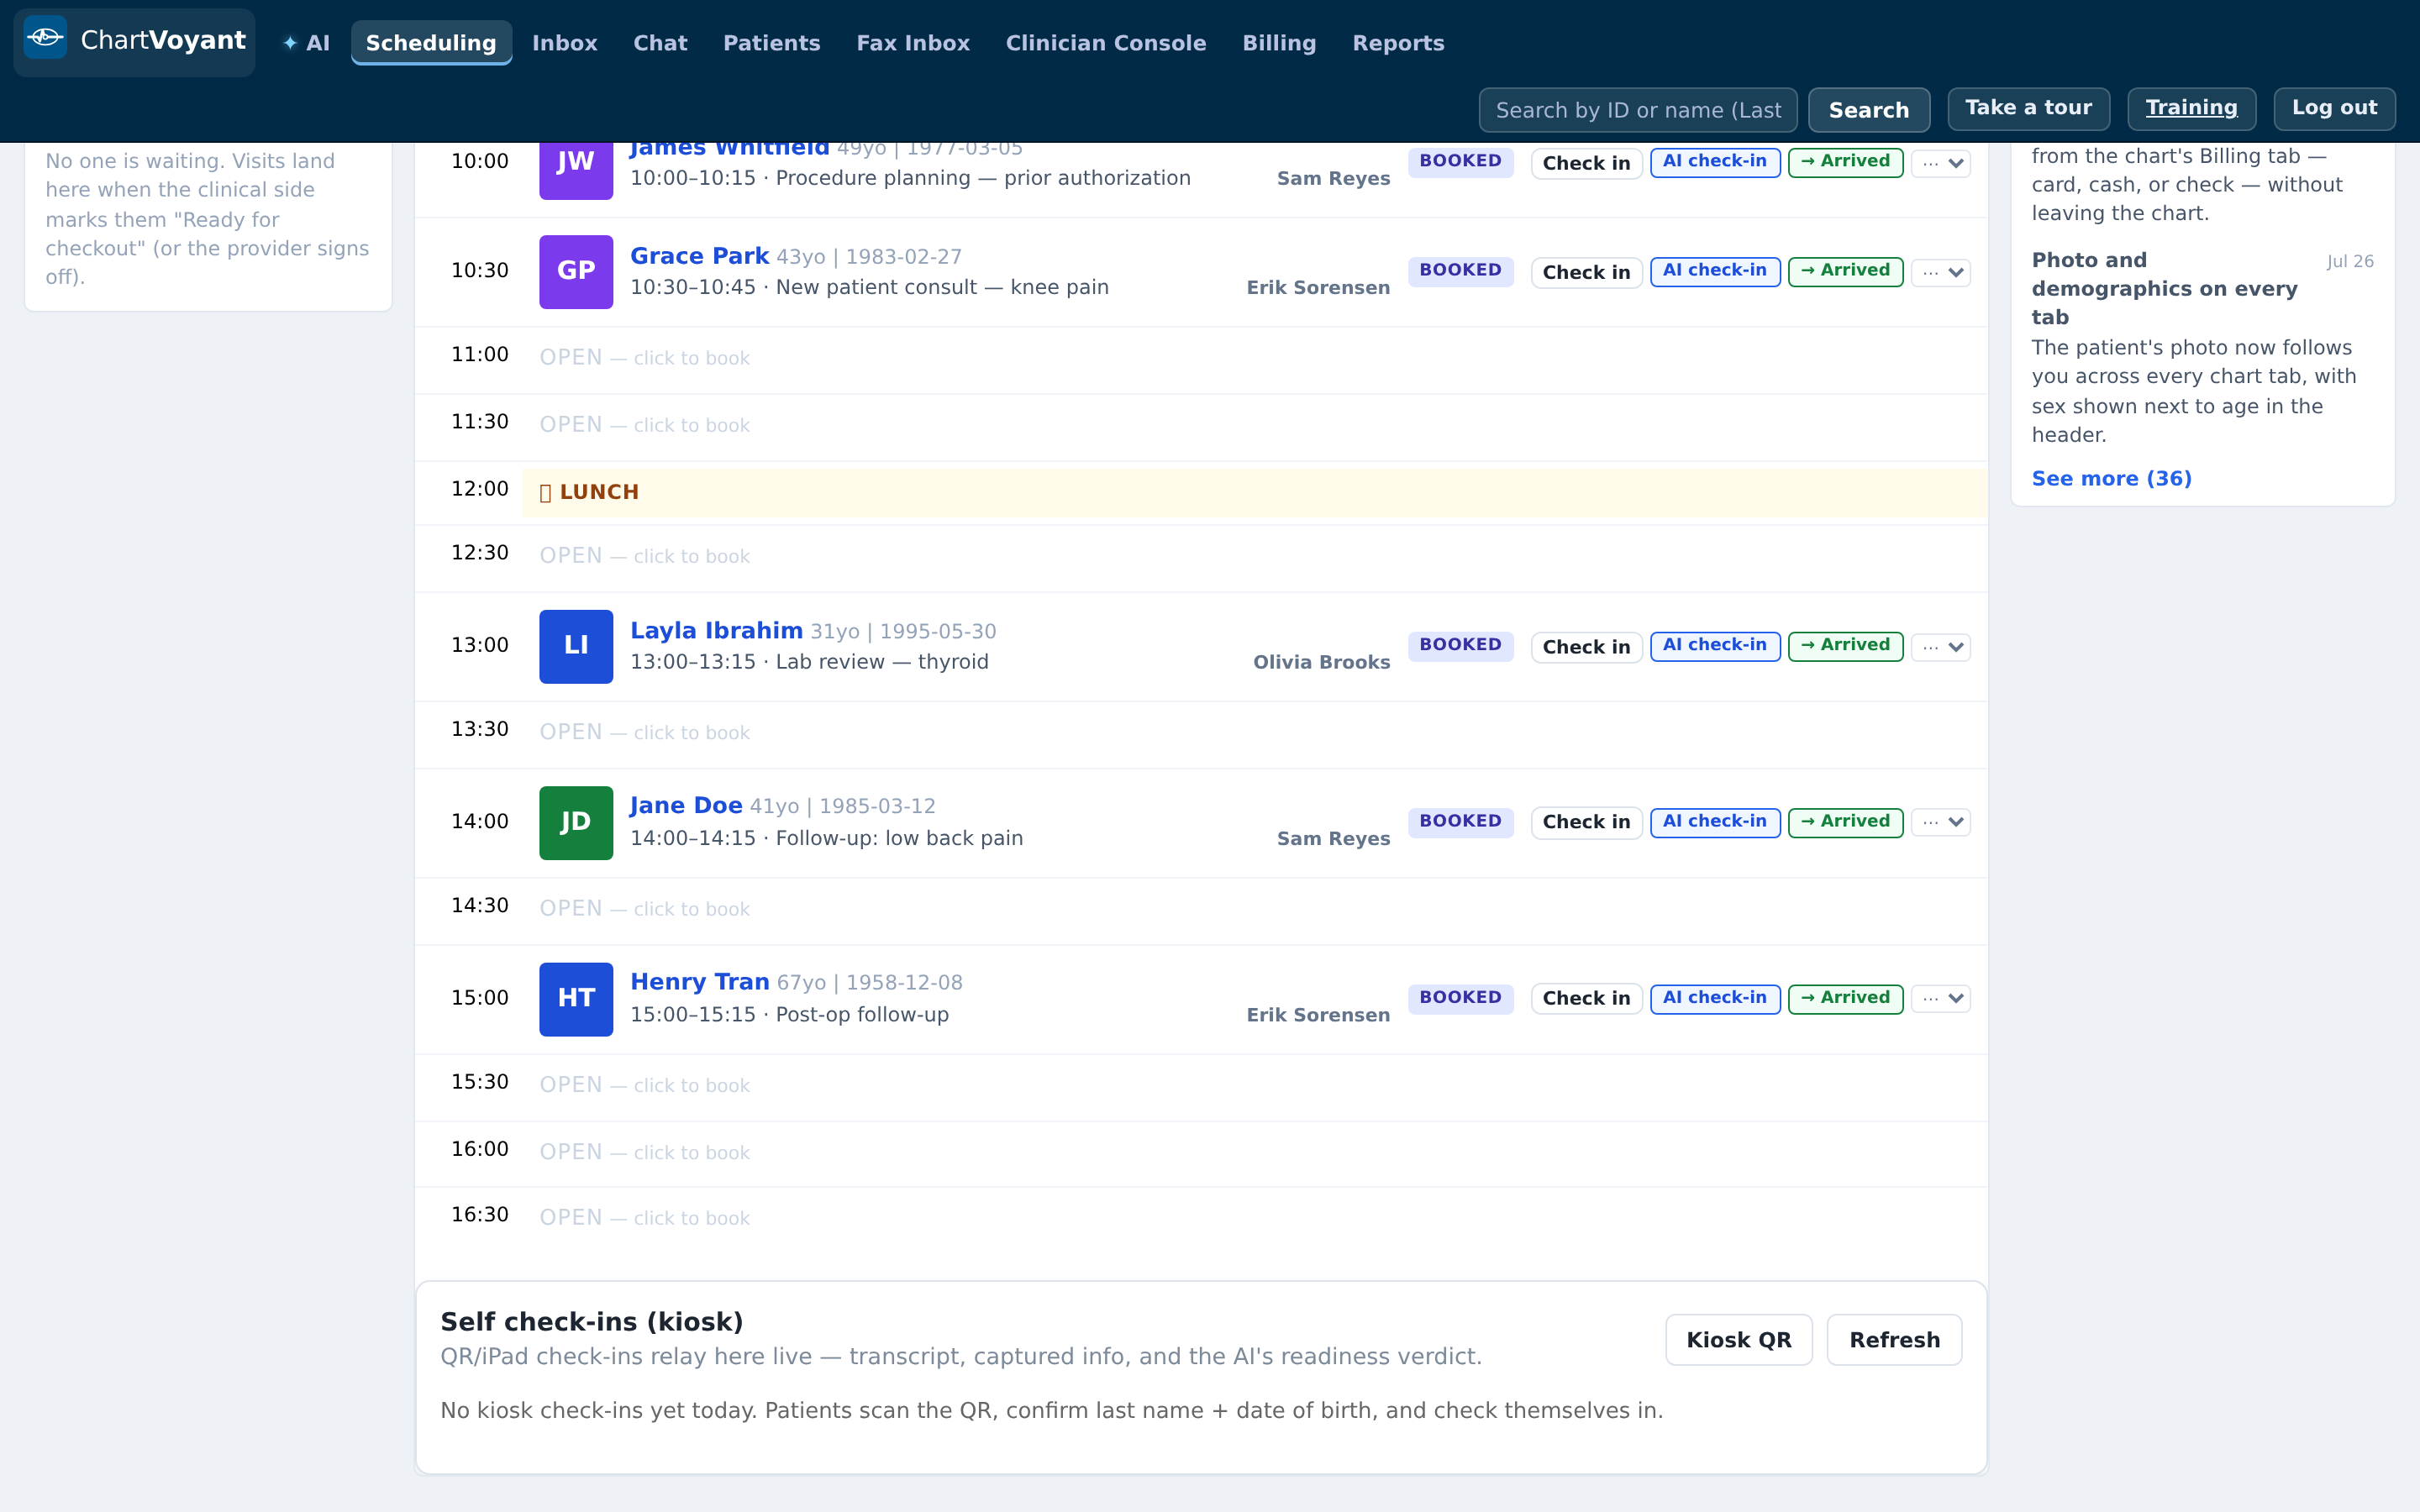
Task: Open the Fax Inbox tab
Action: (x=913, y=43)
